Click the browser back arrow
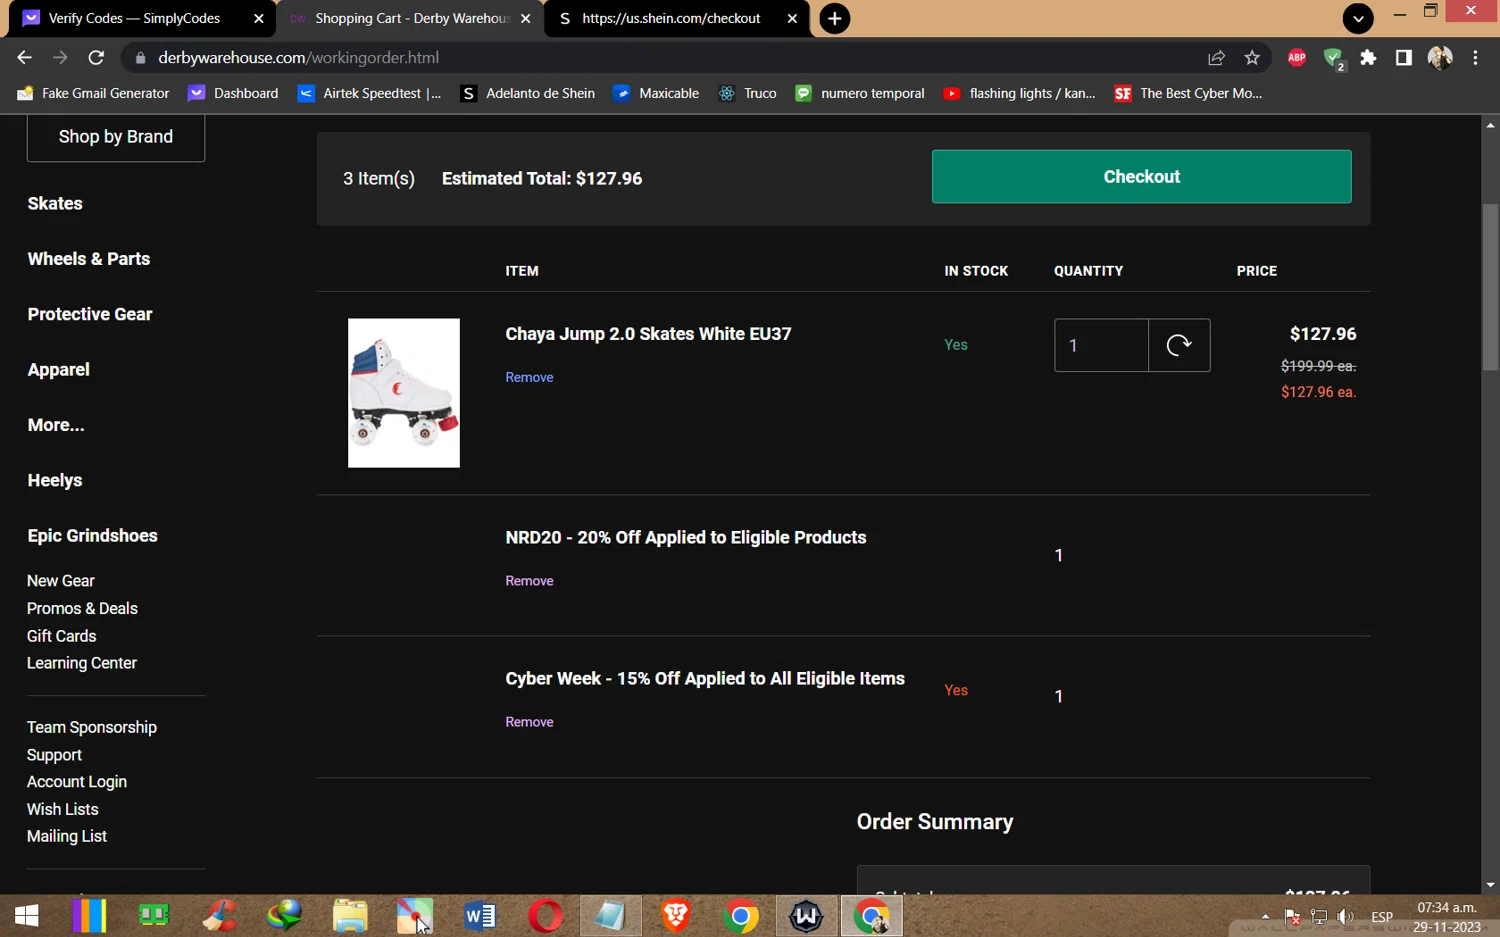 point(25,58)
